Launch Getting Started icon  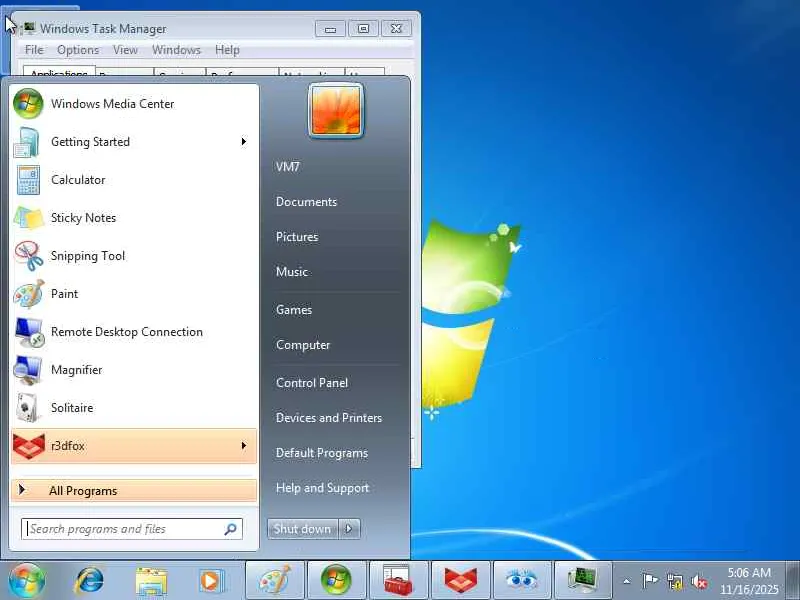pyautogui.click(x=27, y=142)
